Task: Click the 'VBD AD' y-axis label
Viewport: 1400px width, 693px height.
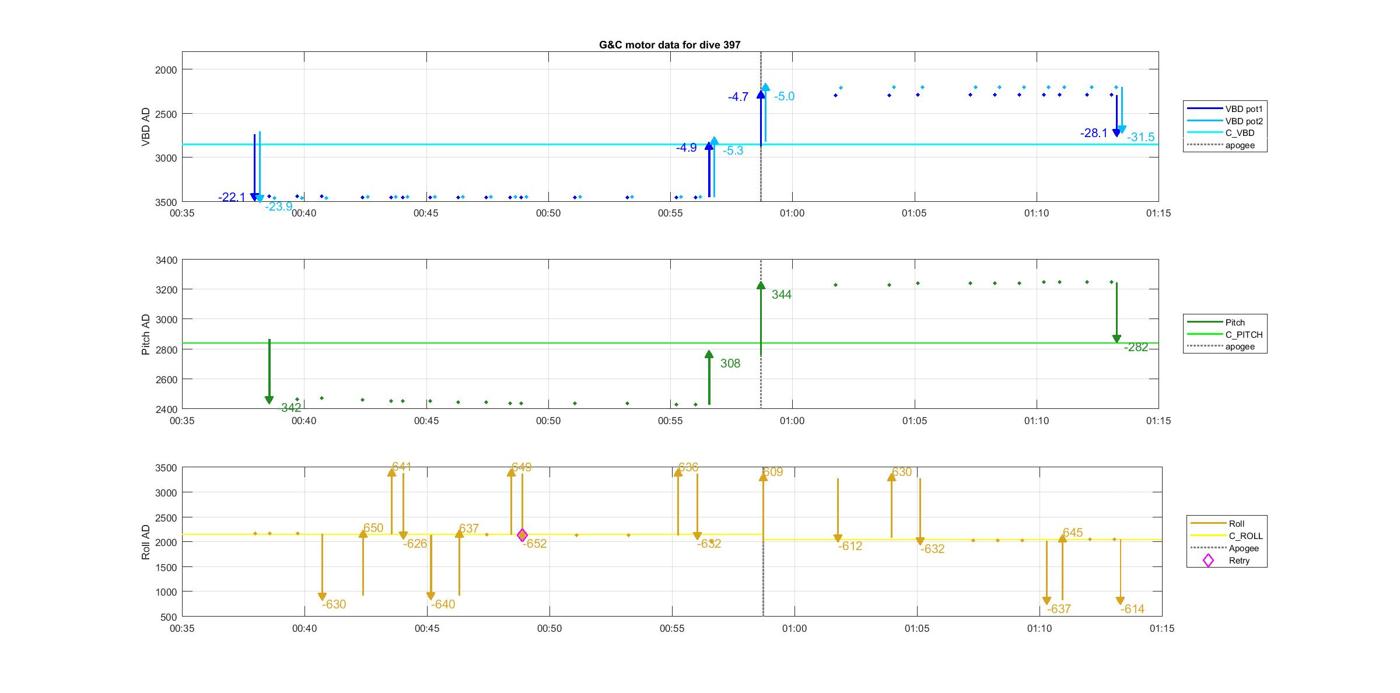Action: [x=146, y=126]
